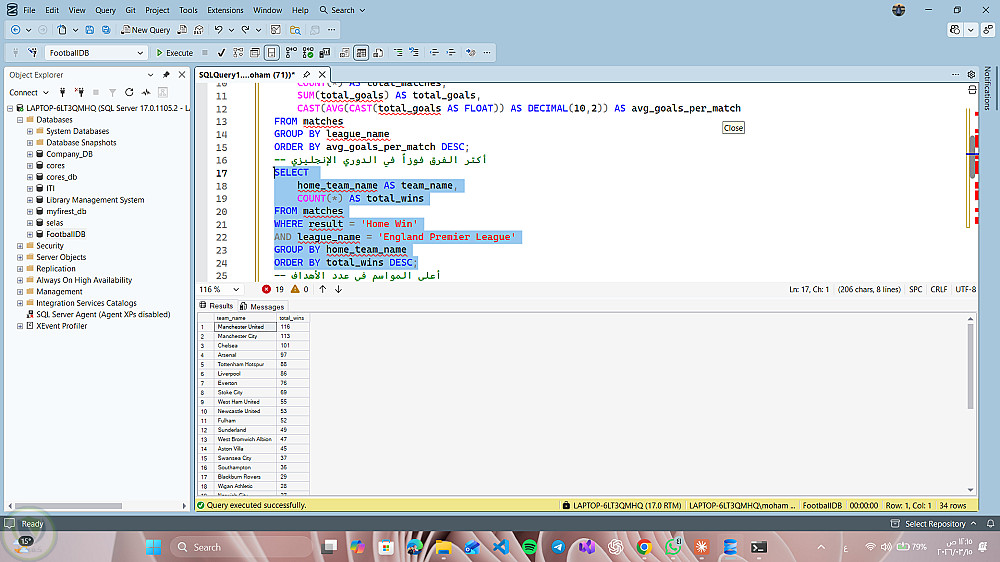This screenshot has height=562, width=1000.
Task: Open Spotify from the Windows taskbar
Action: coord(530,547)
